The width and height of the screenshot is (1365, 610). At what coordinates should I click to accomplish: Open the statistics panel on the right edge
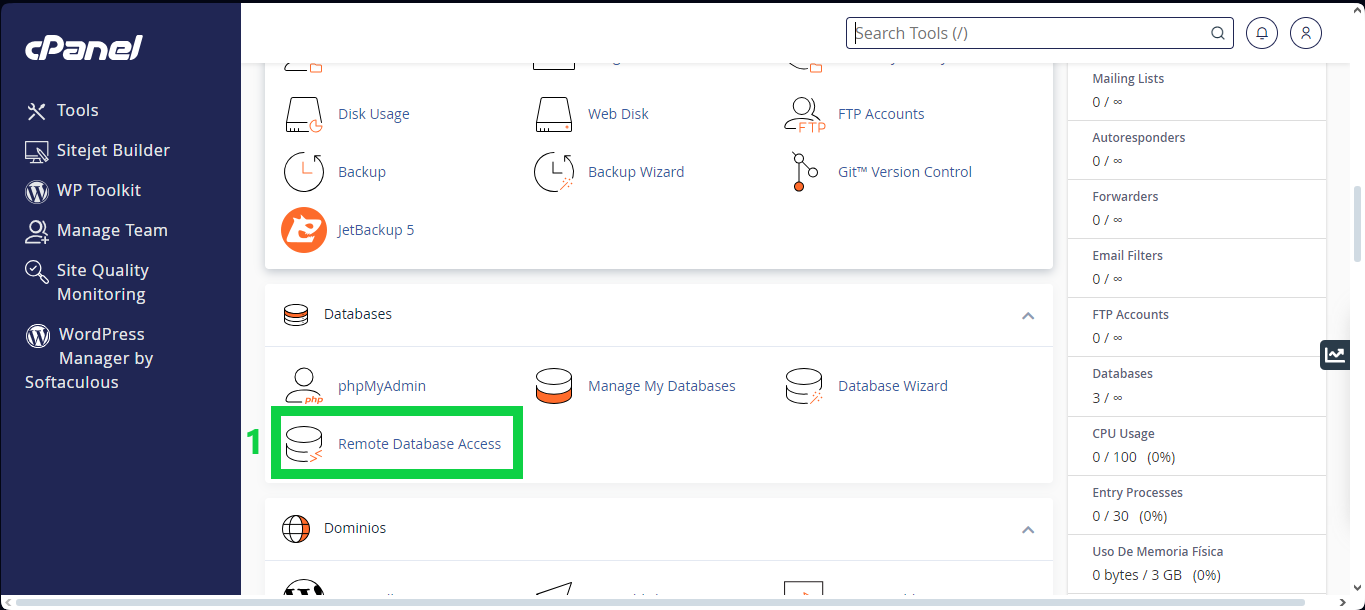click(x=1334, y=354)
